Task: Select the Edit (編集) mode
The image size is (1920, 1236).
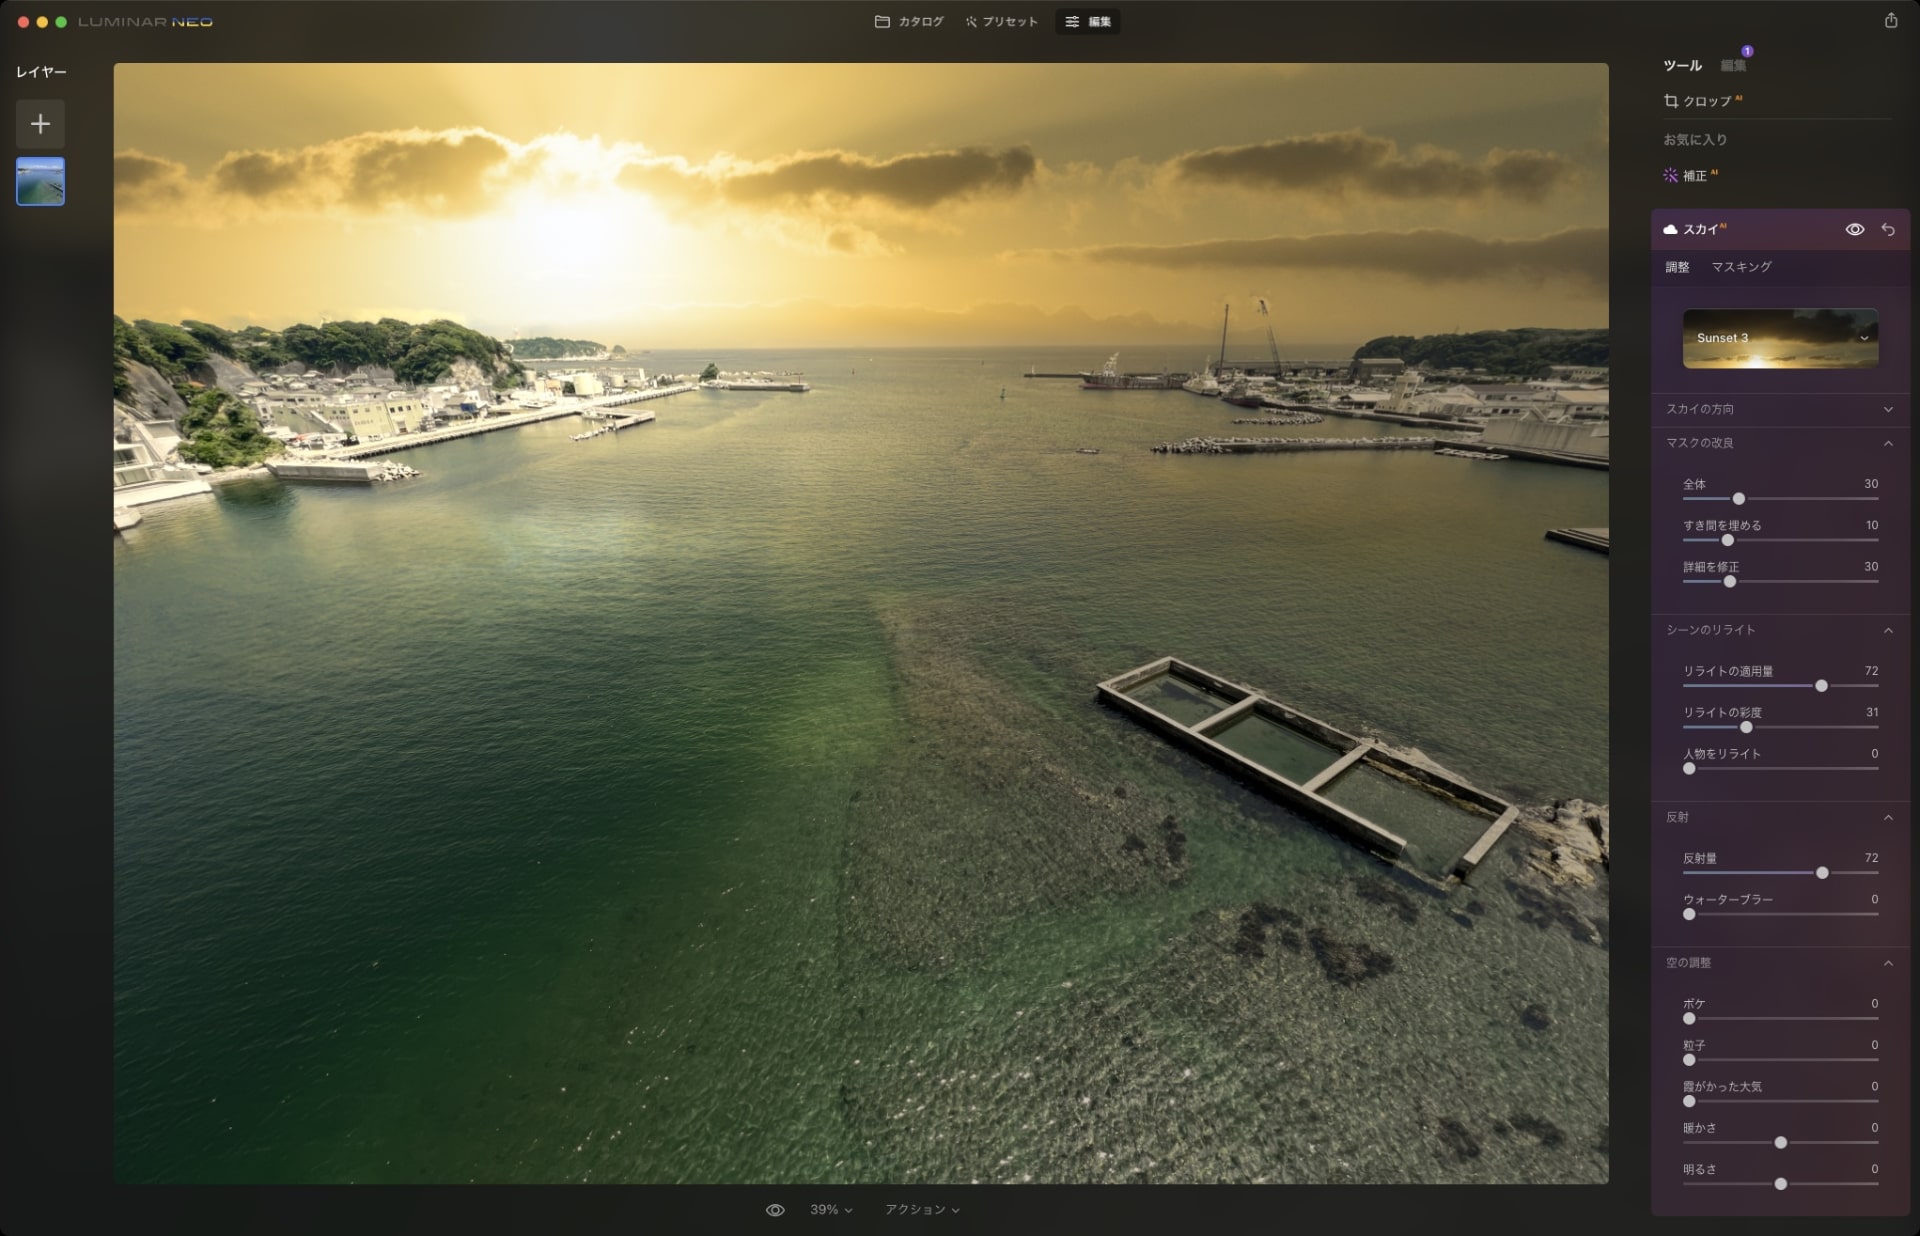Action: [1088, 22]
